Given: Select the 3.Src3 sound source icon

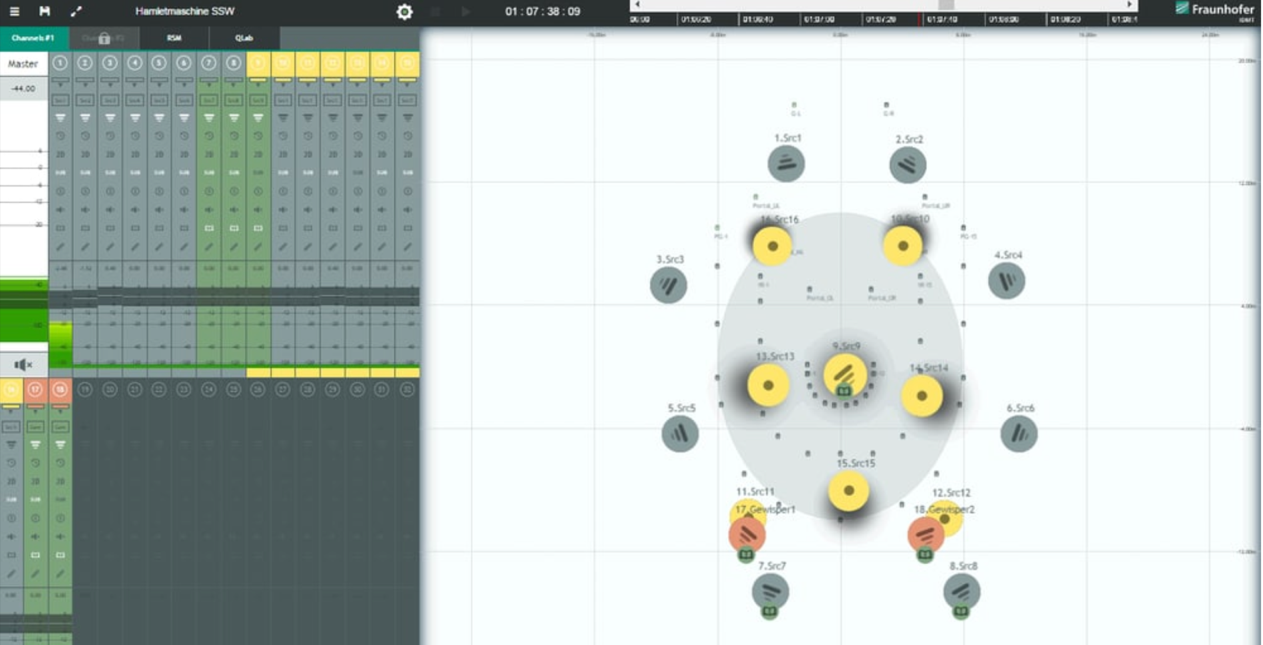Looking at the screenshot, I should pos(669,286).
